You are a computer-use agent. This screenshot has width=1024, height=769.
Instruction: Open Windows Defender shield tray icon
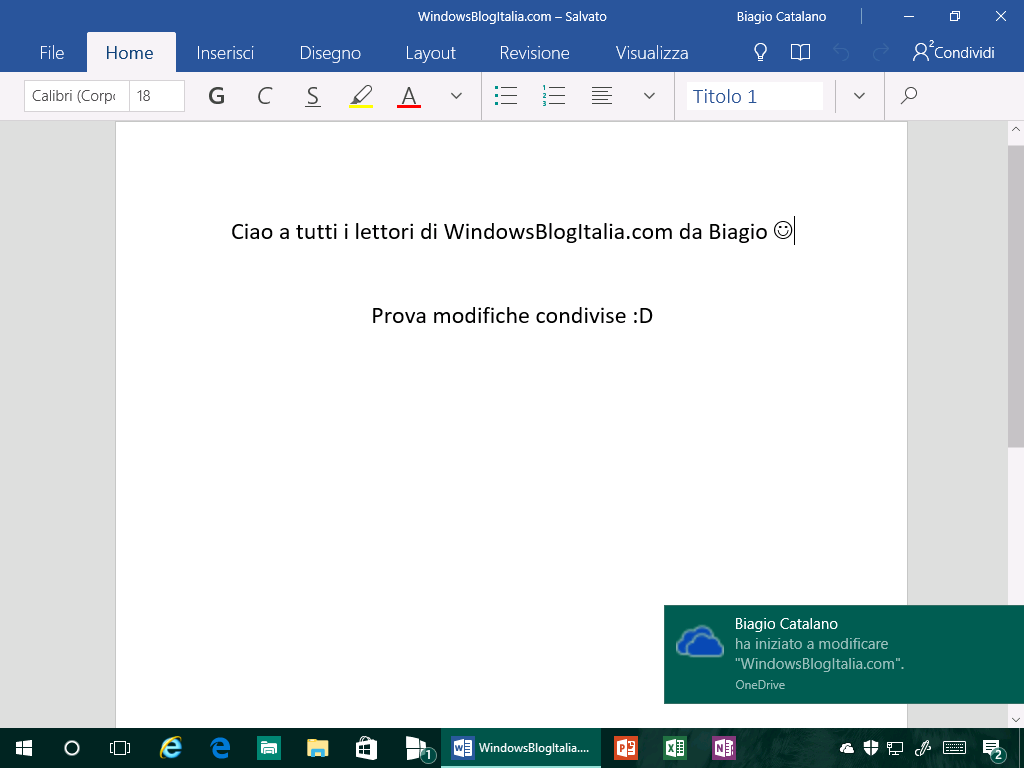pyautogui.click(x=871, y=748)
